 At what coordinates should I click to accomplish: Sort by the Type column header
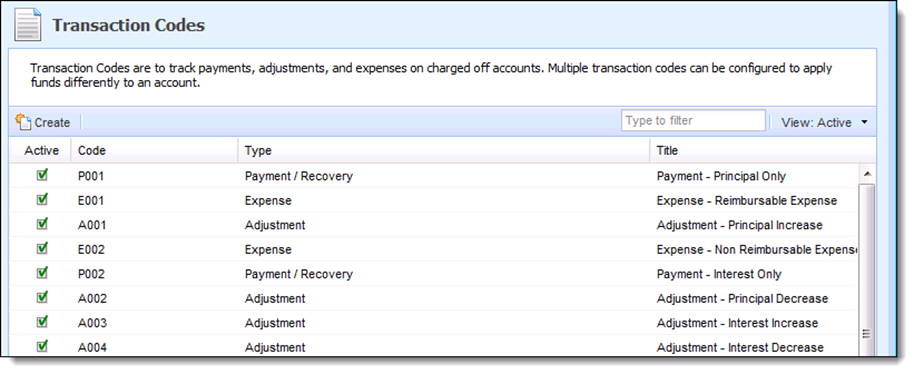pyautogui.click(x=444, y=150)
